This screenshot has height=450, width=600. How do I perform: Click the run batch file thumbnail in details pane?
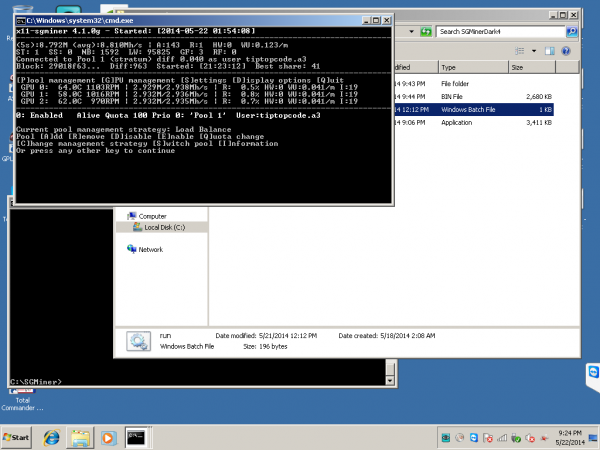click(138, 341)
